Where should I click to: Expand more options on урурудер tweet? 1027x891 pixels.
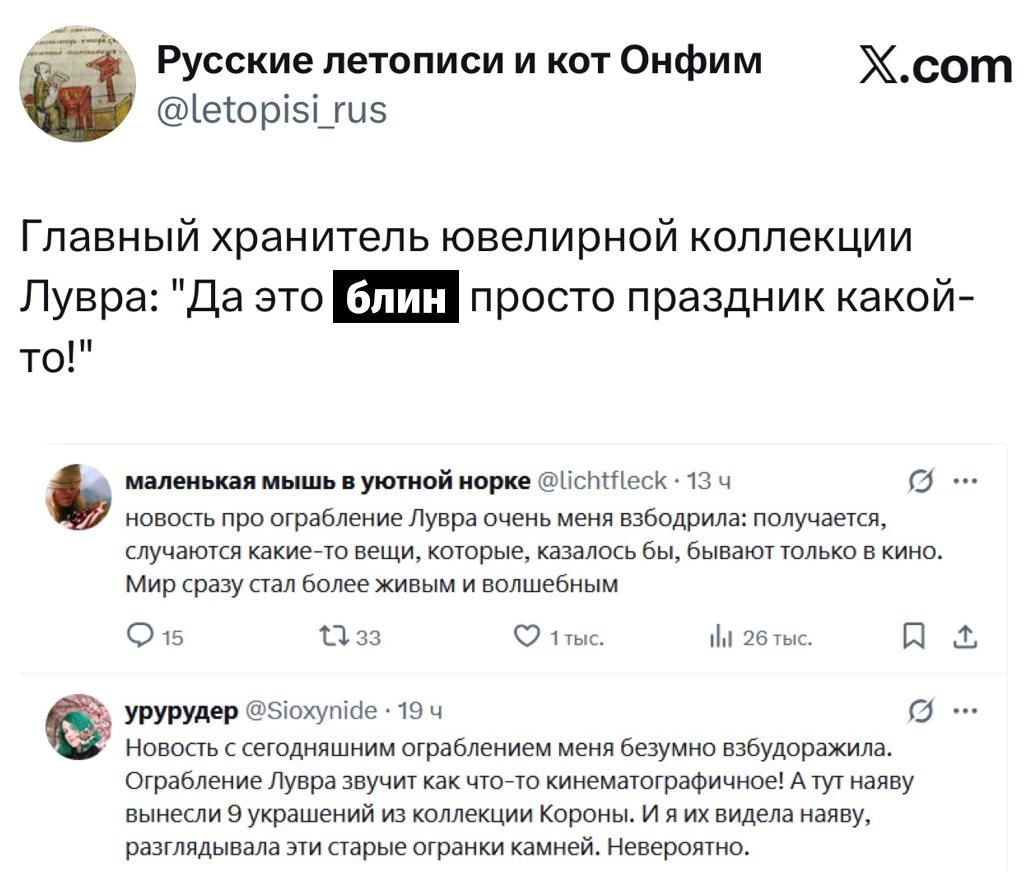(965, 711)
